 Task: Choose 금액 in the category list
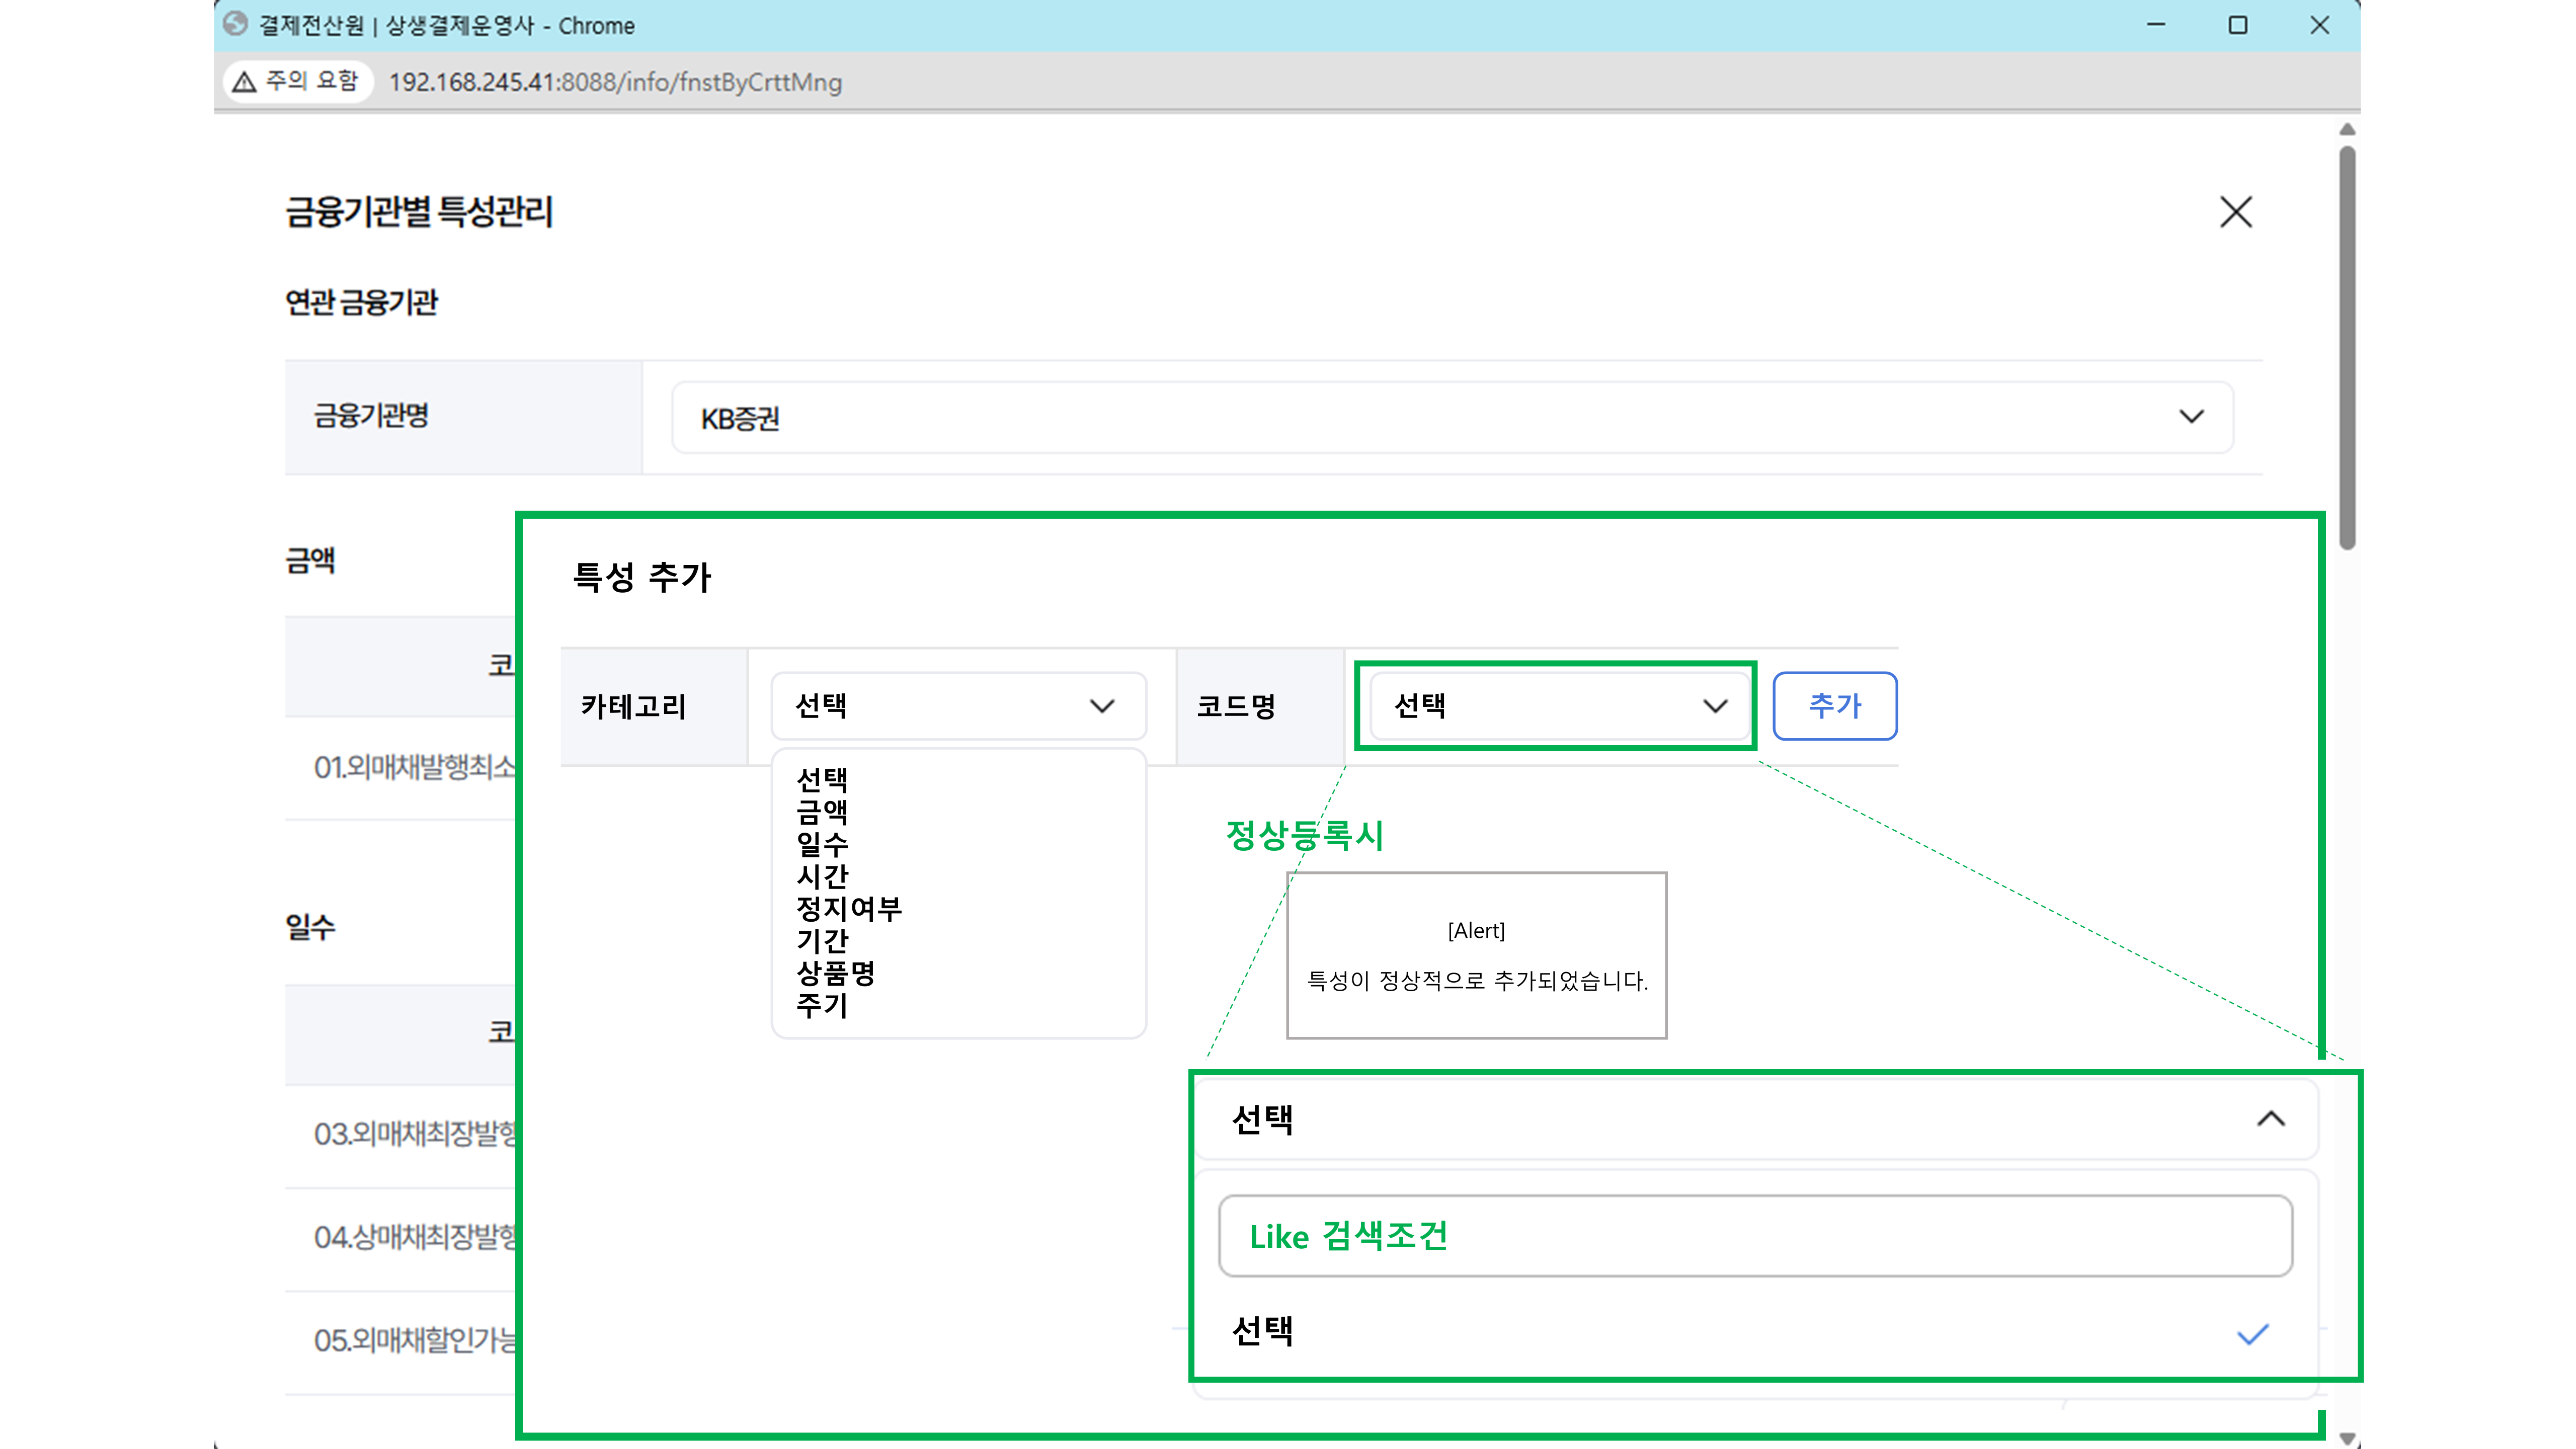822,811
